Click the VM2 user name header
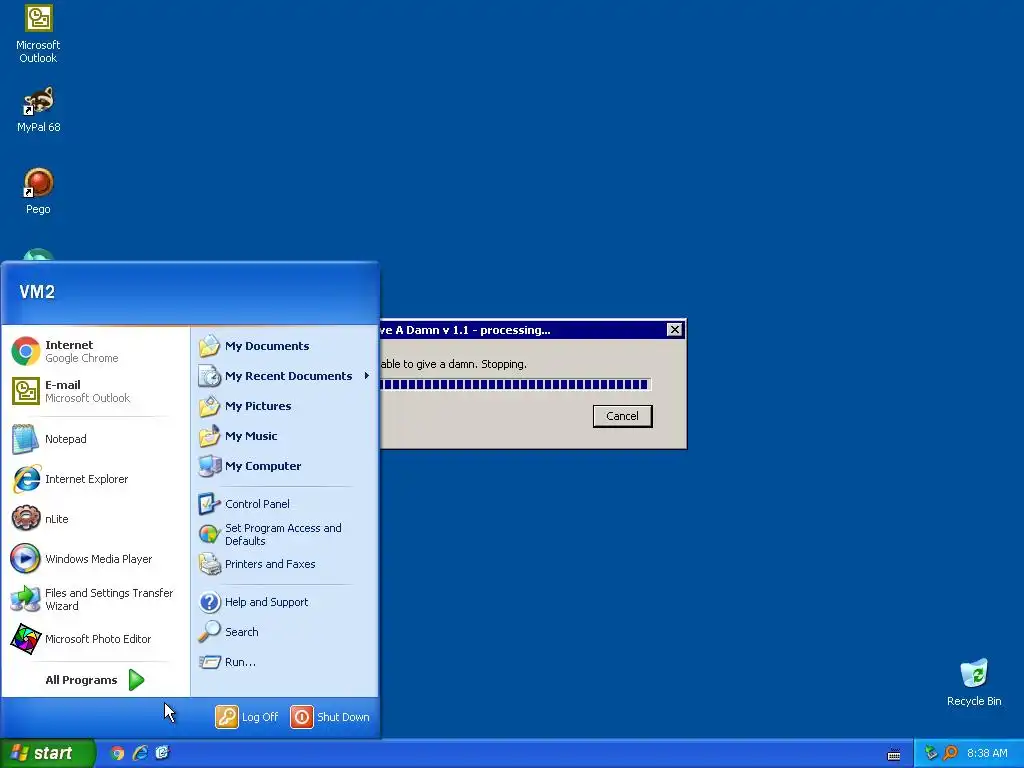 click(37, 292)
